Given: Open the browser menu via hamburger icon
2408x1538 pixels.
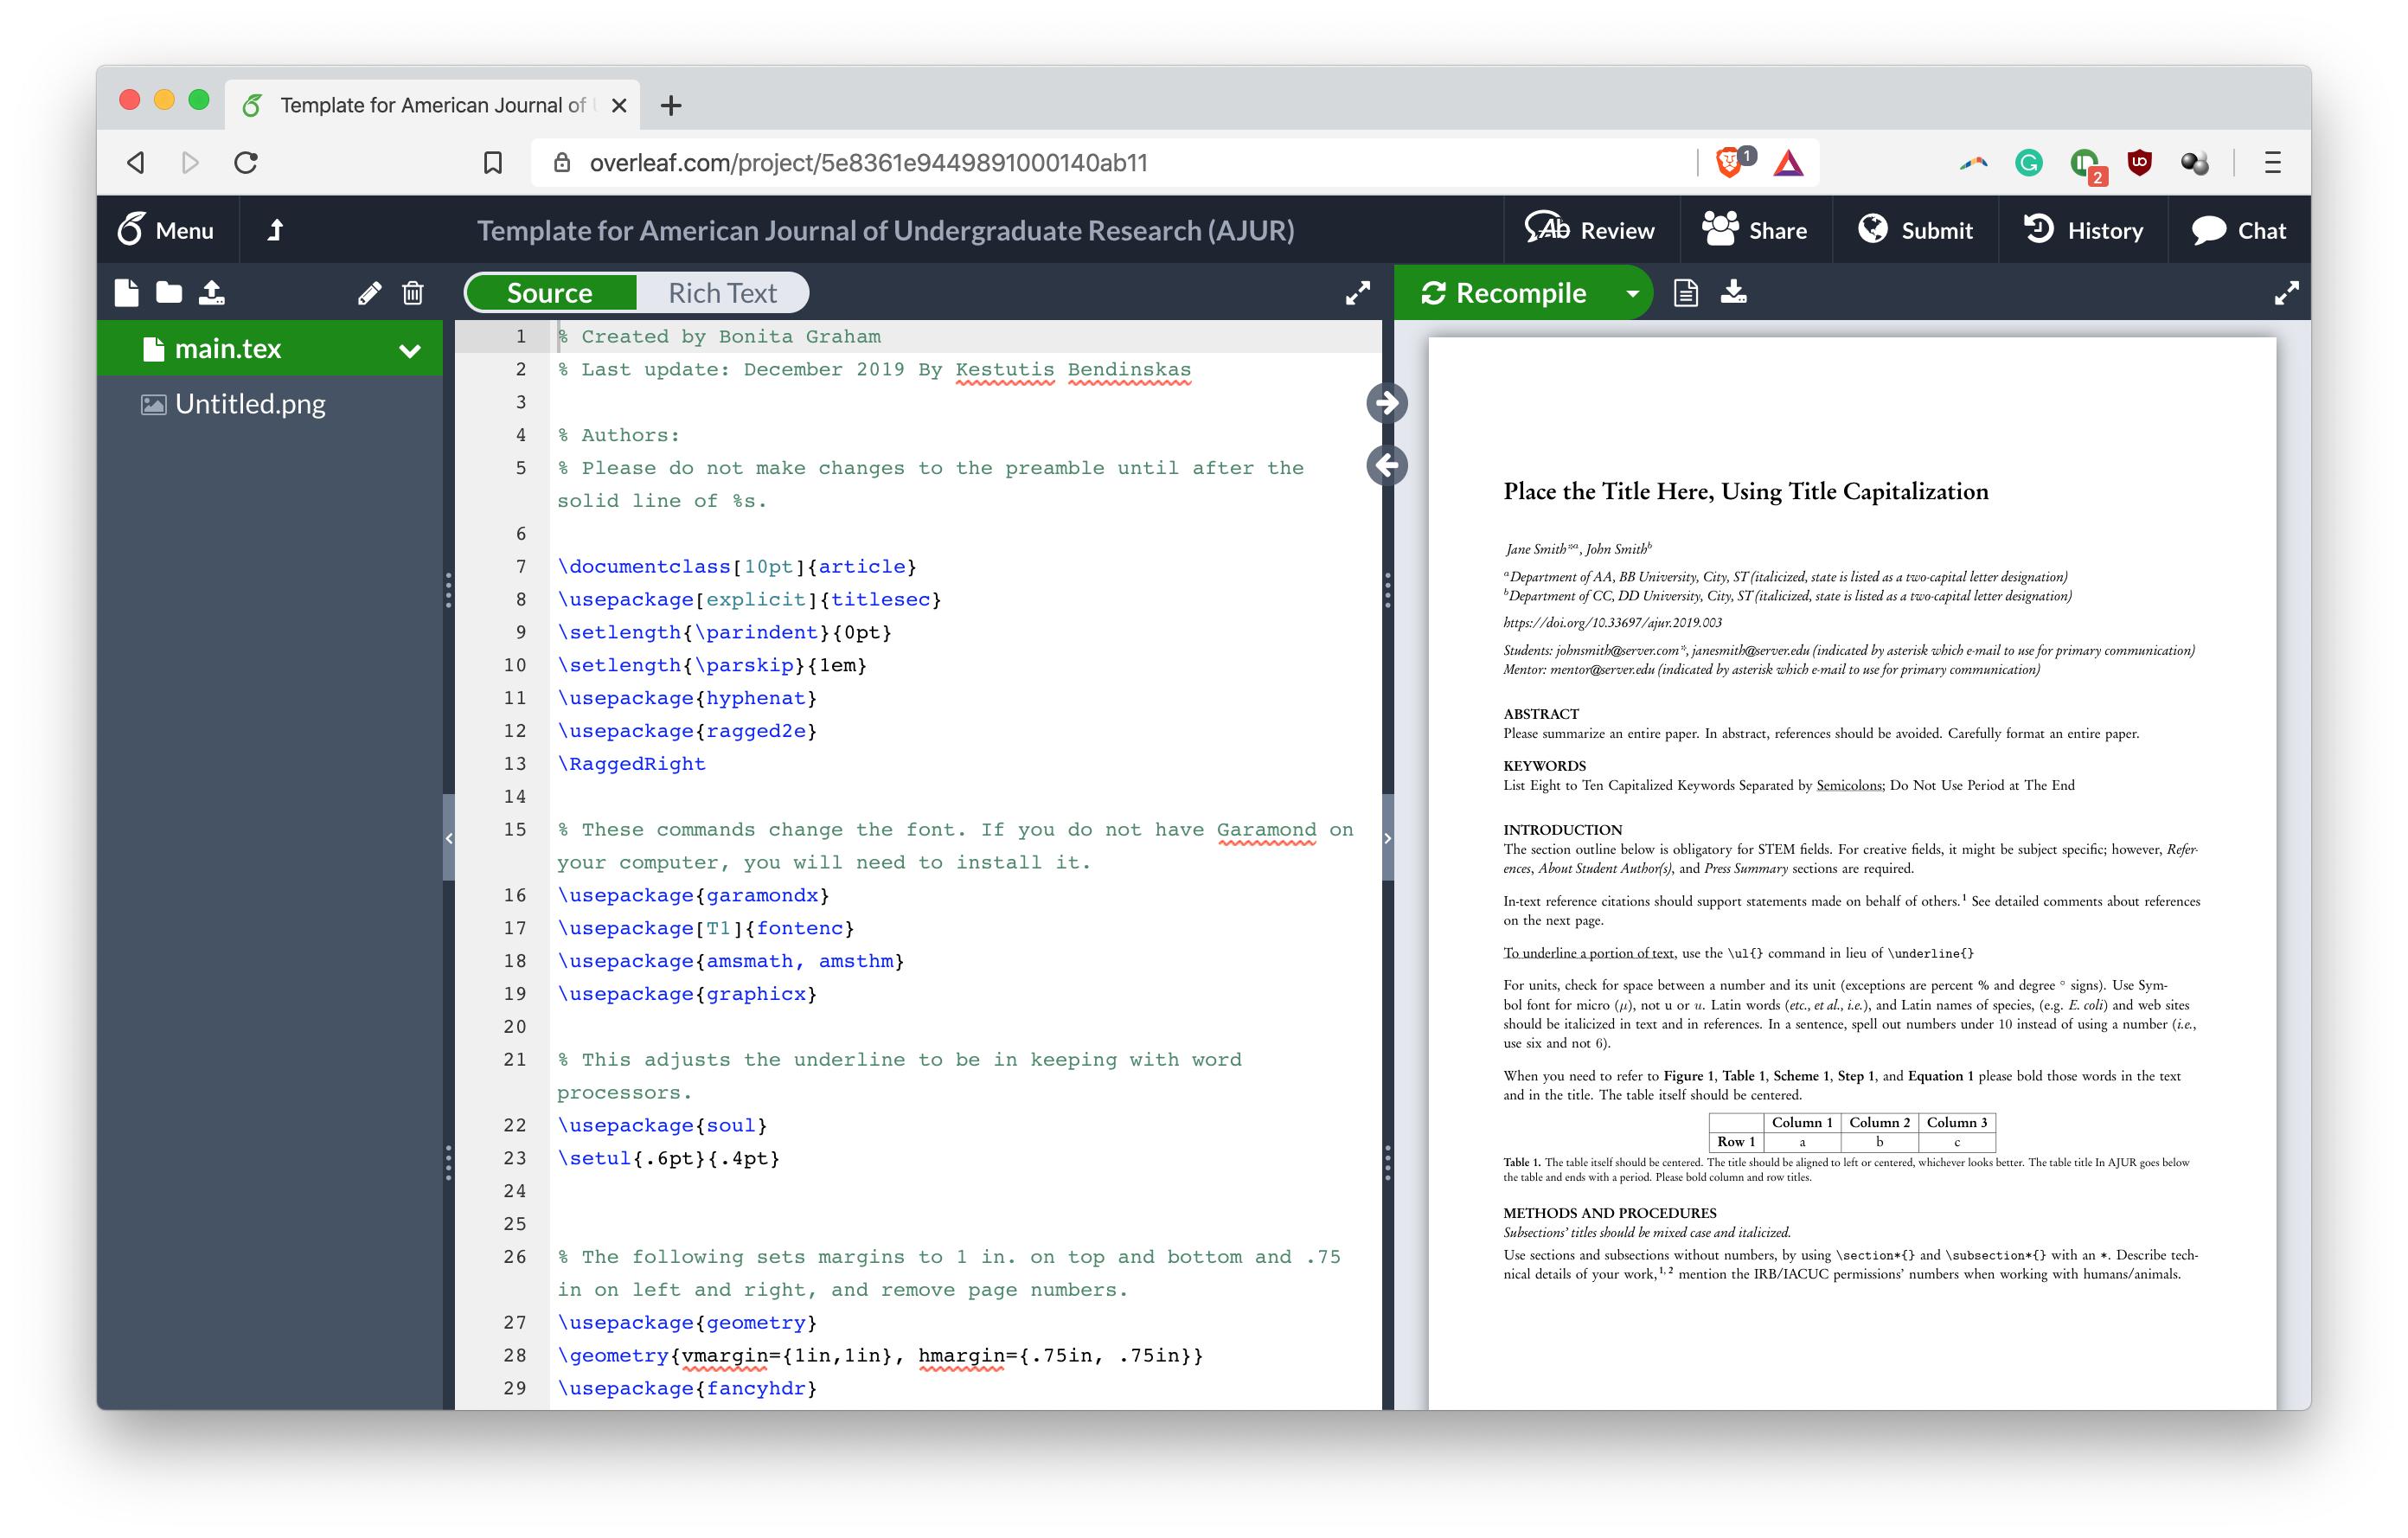Looking at the screenshot, I should pyautogui.click(x=2272, y=161).
